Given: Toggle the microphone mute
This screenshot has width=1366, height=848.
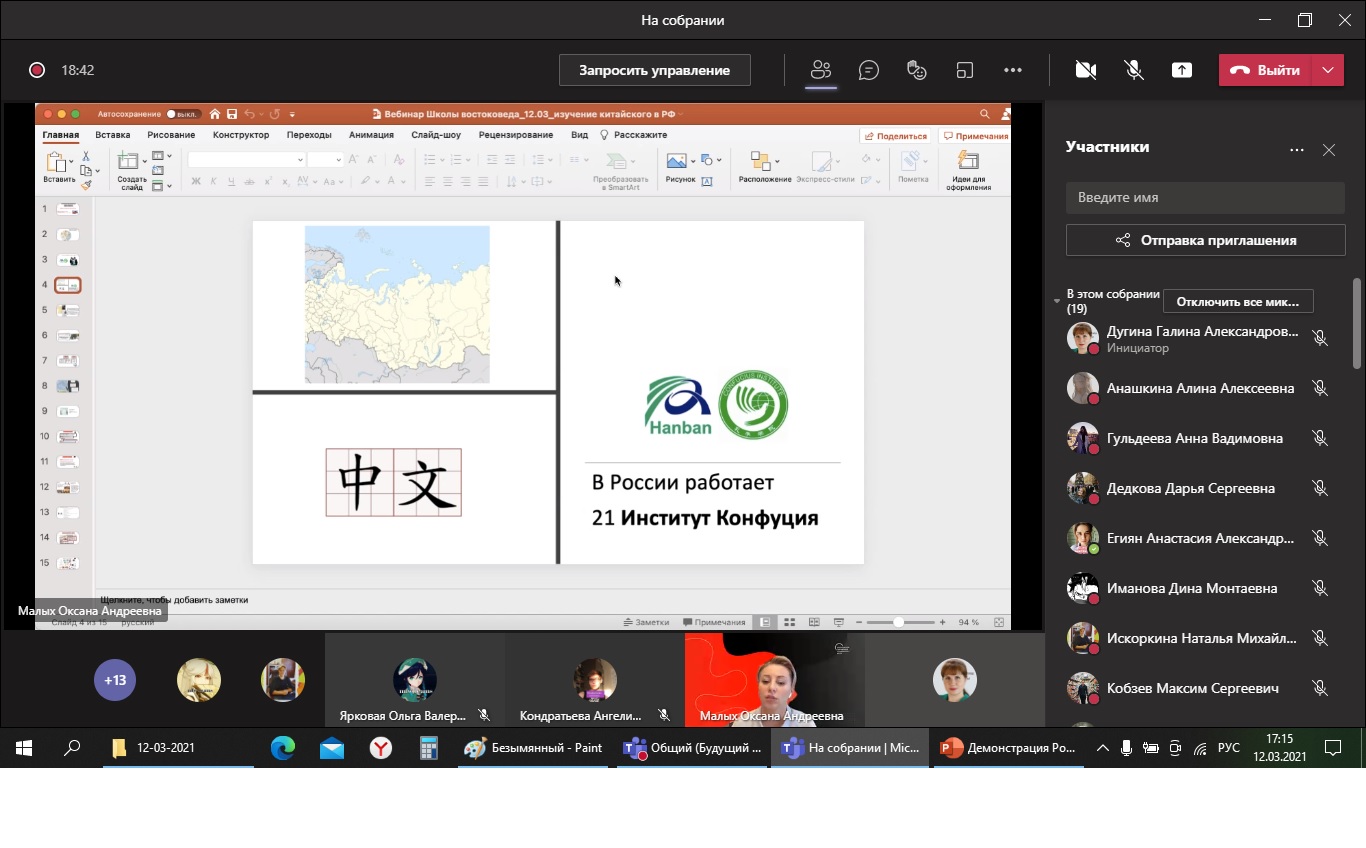Looking at the screenshot, I should coord(1134,70).
